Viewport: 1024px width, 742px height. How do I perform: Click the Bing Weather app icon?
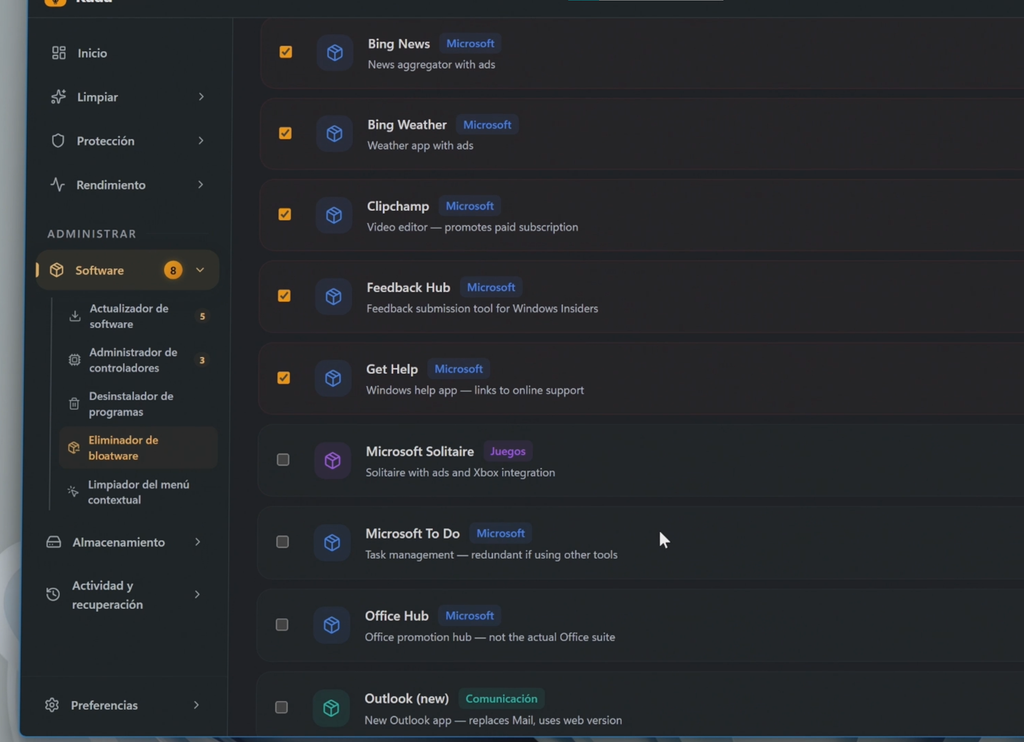pos(334,133)
